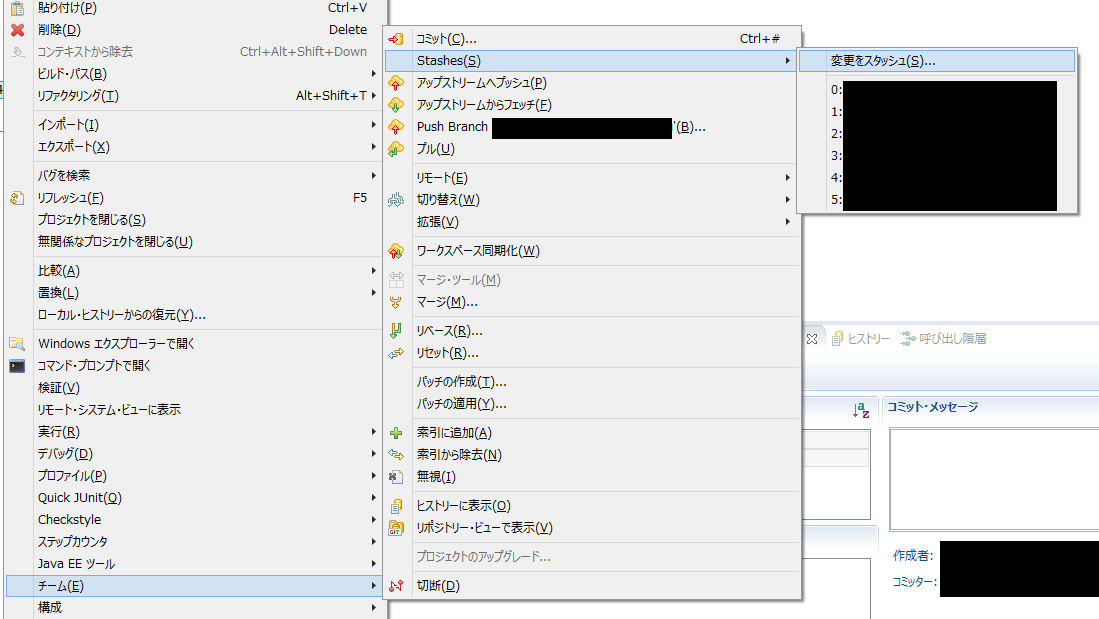Select デバッグ(D) menu entry
Screen dimensions: 1099x619
(x=194, y=454)
